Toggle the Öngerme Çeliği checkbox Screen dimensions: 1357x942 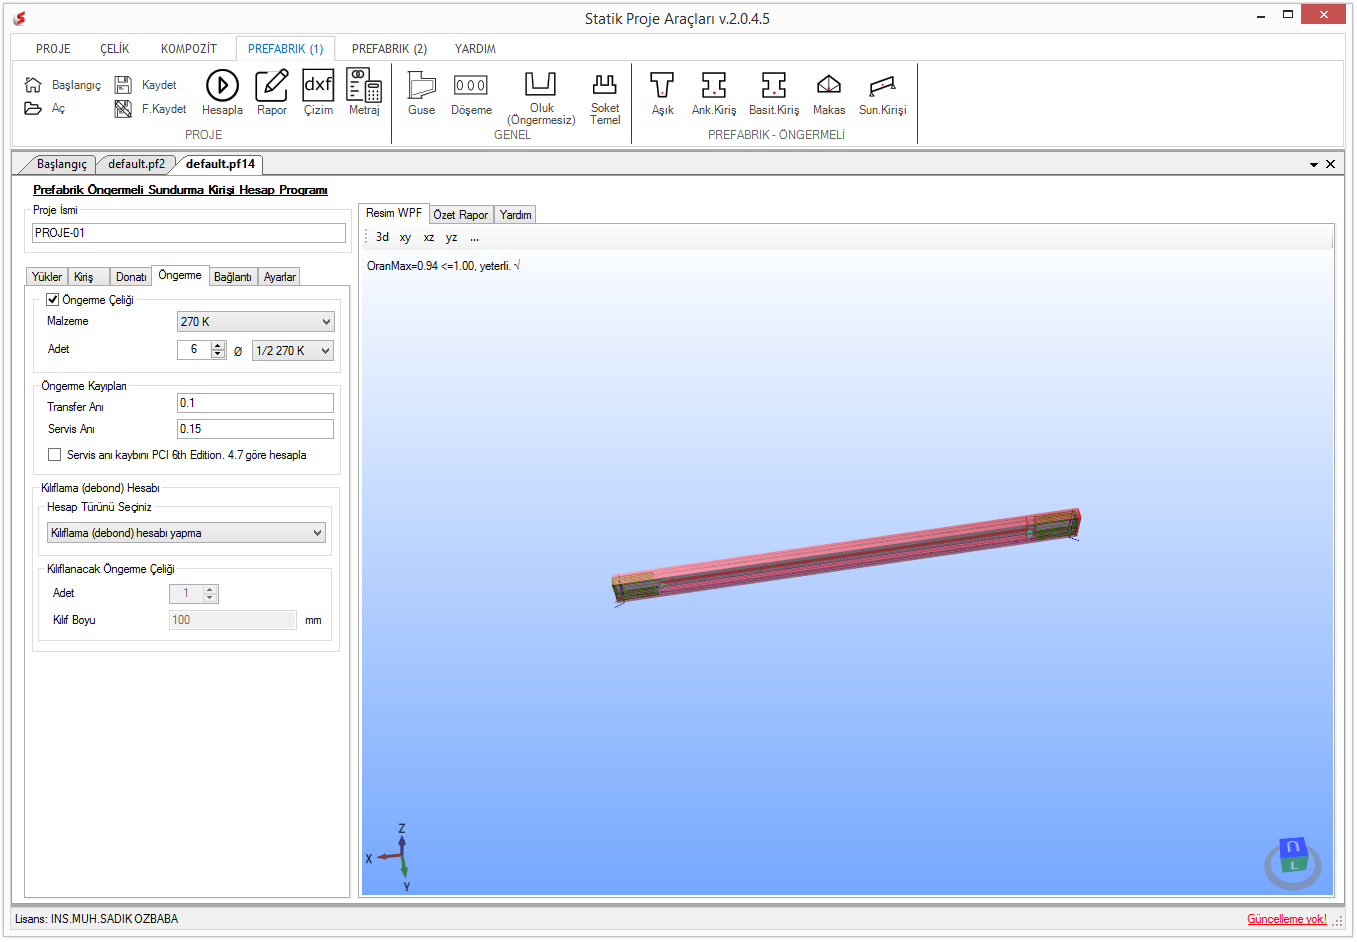[53, 299]
